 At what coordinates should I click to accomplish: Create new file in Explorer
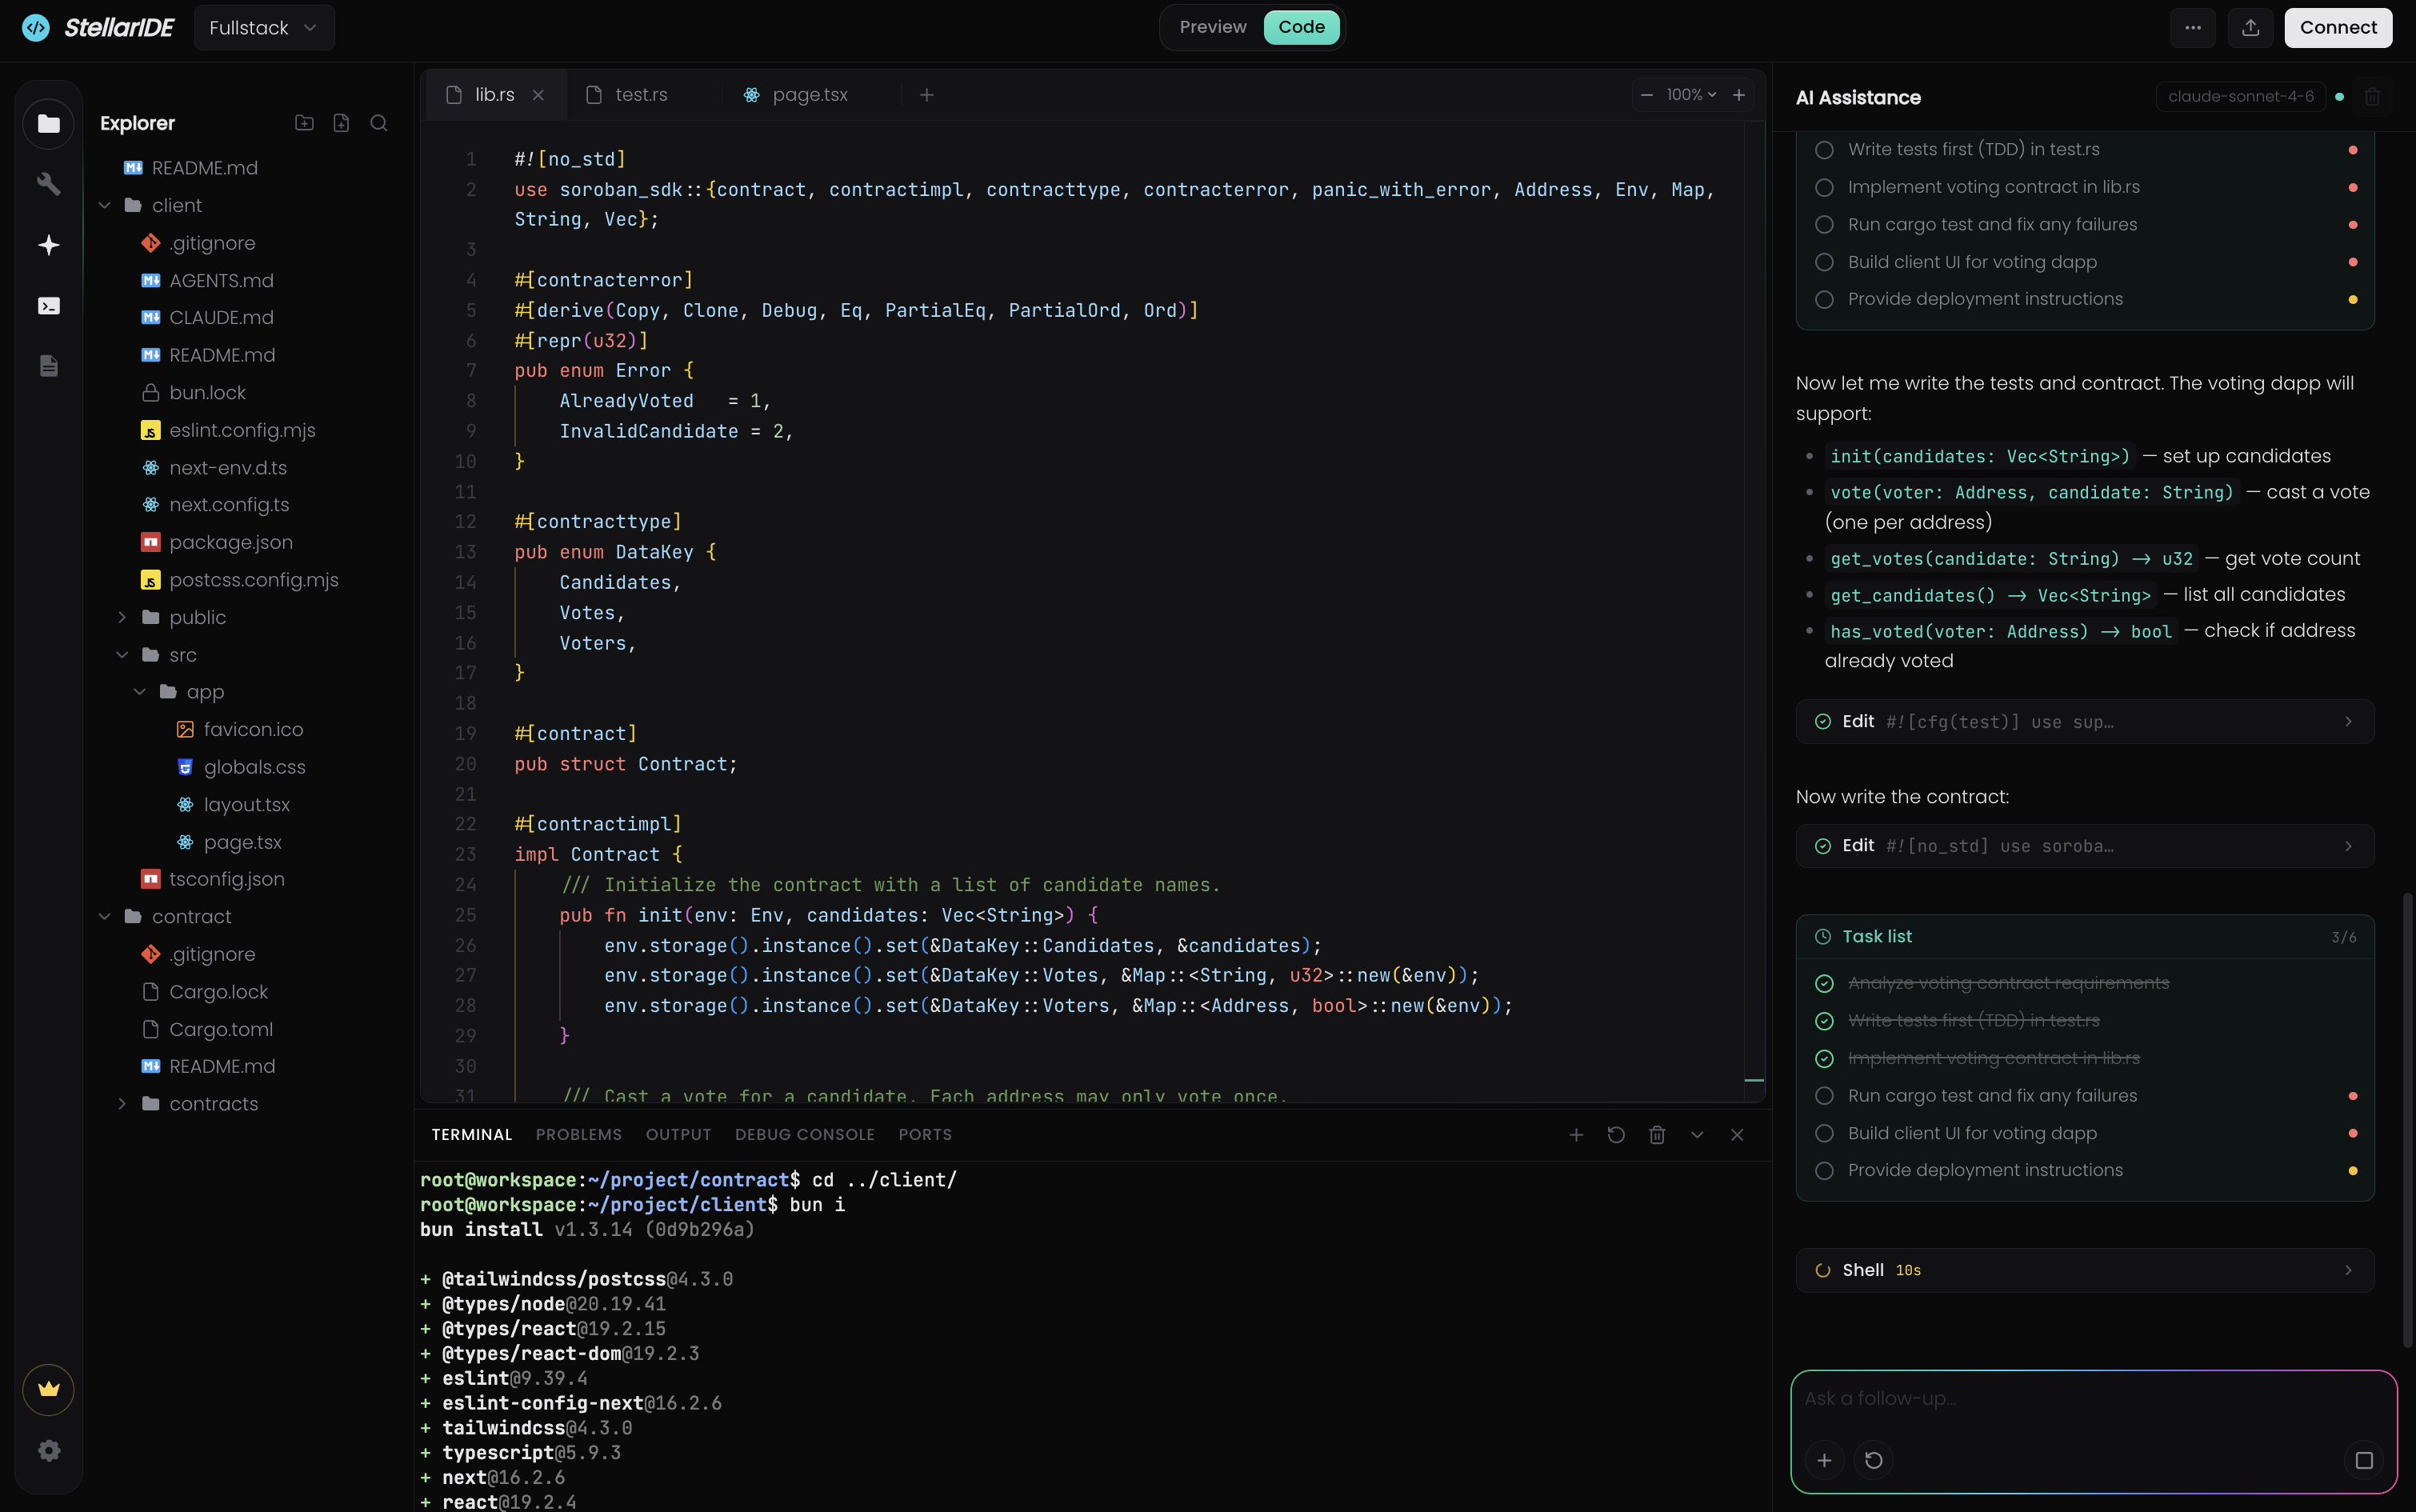click(341, 123)
